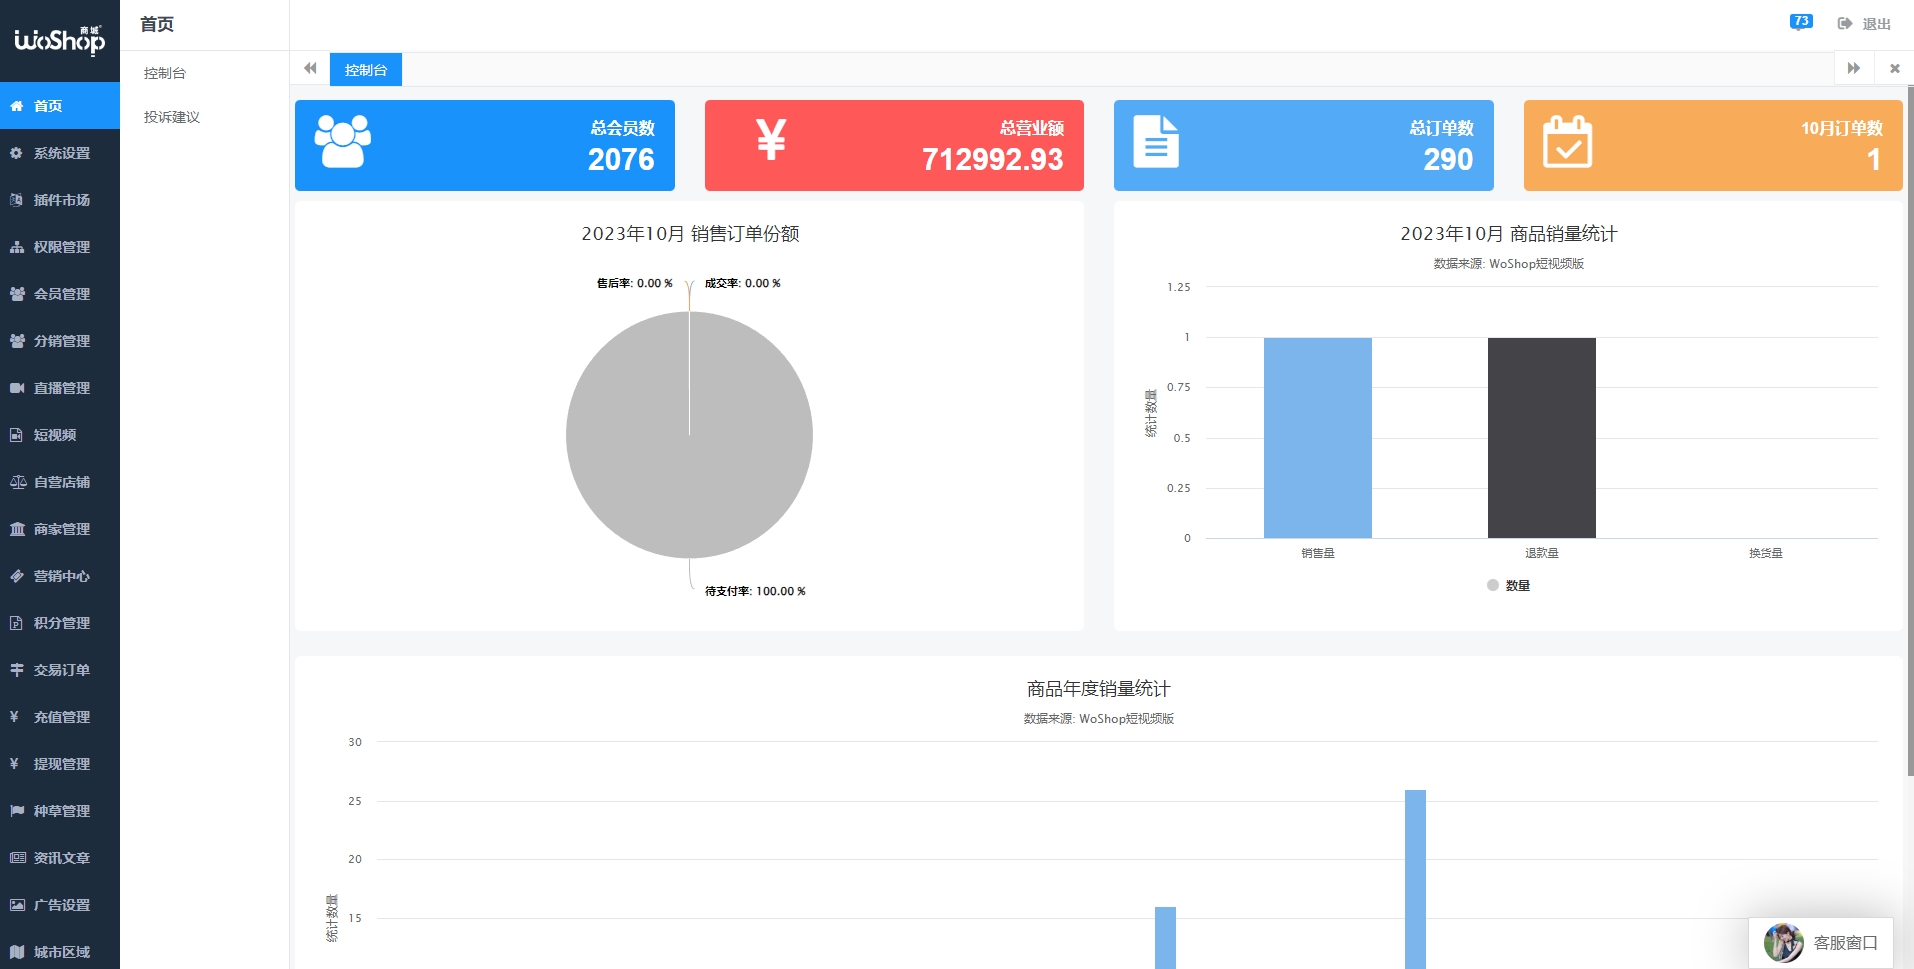Close tabs with the X icon
The image size is (1914, 969).
click(1894, 69)
